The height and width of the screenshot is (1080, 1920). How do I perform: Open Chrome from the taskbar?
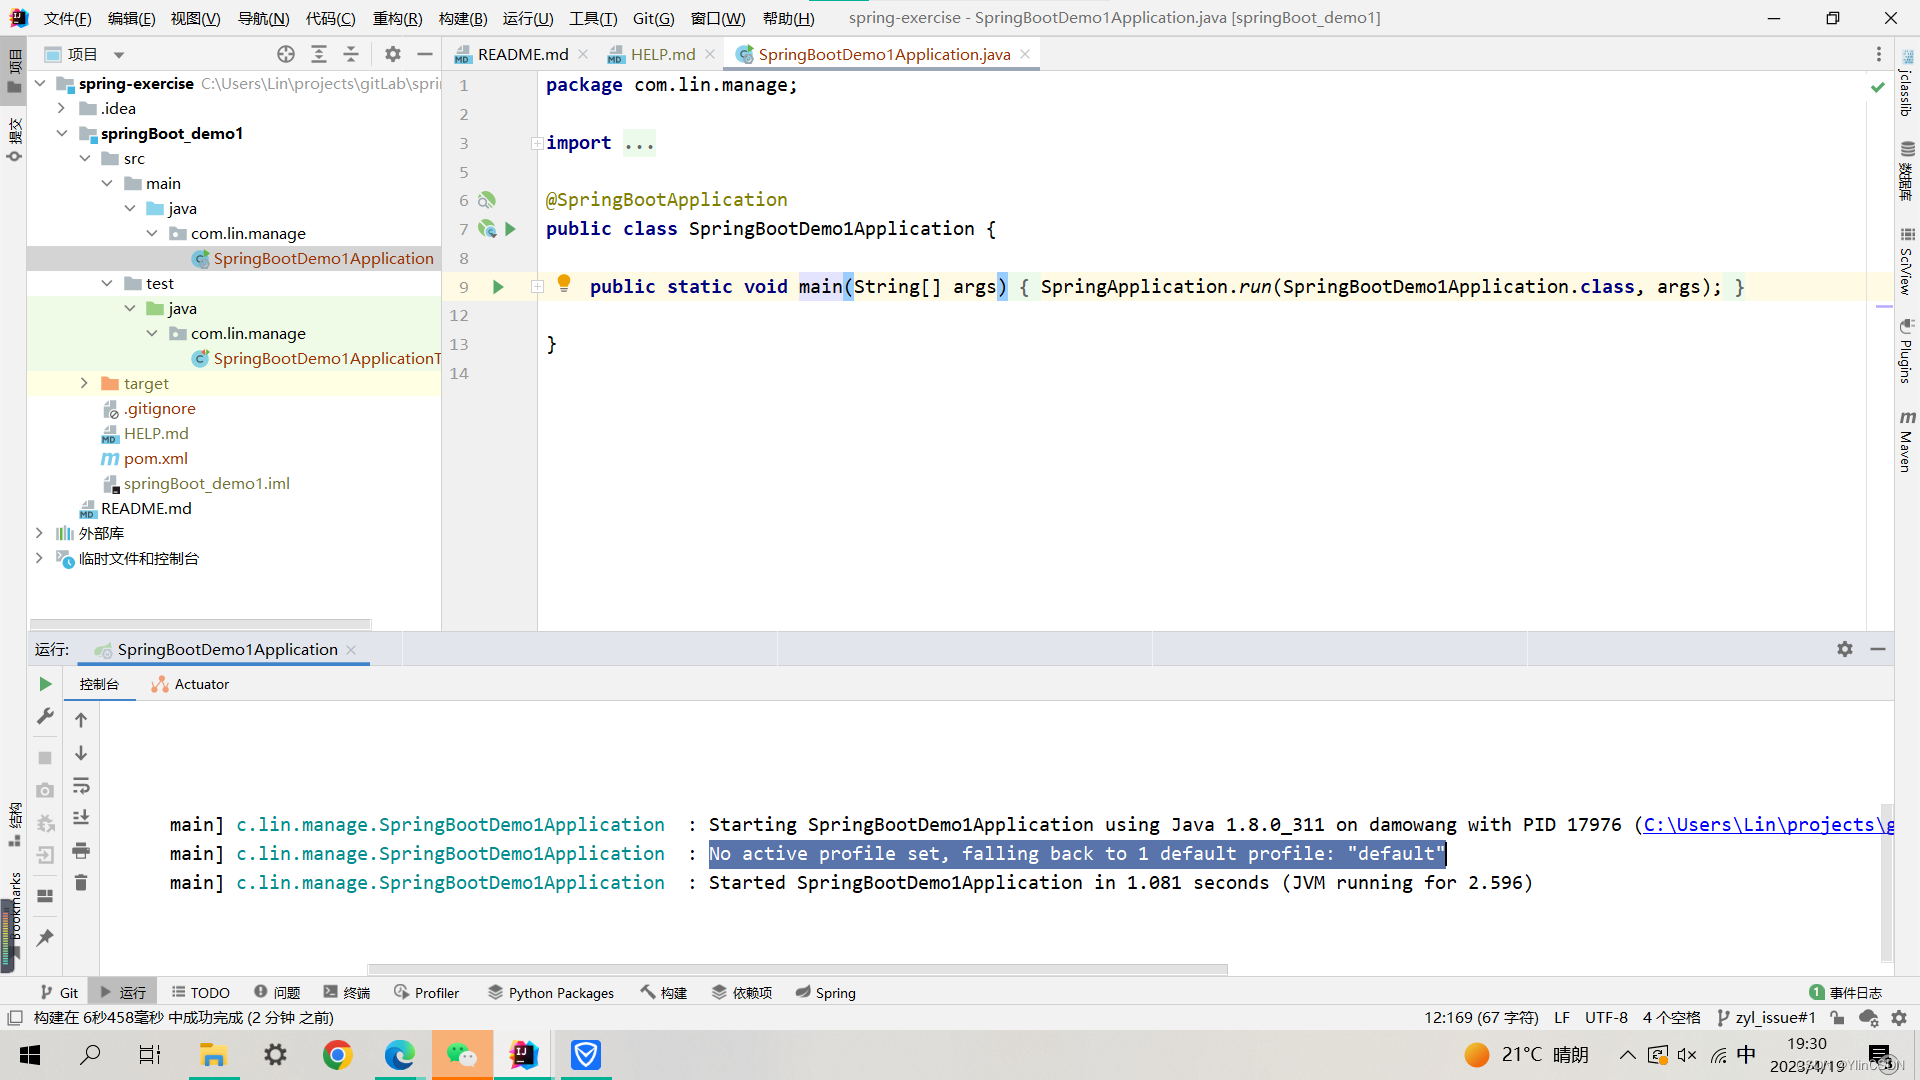click(338, 1055)
